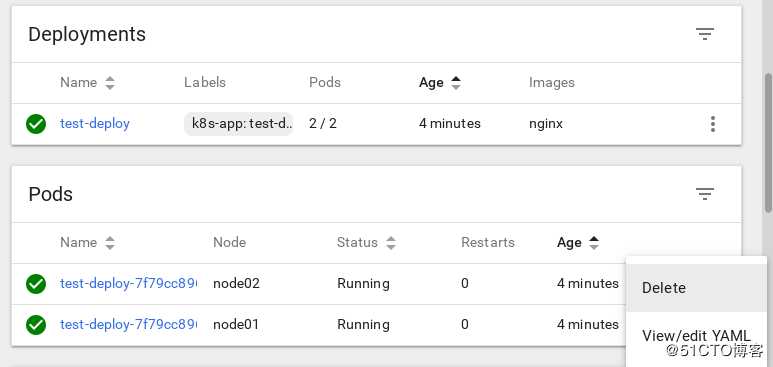The image size is (773, 367).
Task: Click the node02 cell
Action: coord(236,284)
